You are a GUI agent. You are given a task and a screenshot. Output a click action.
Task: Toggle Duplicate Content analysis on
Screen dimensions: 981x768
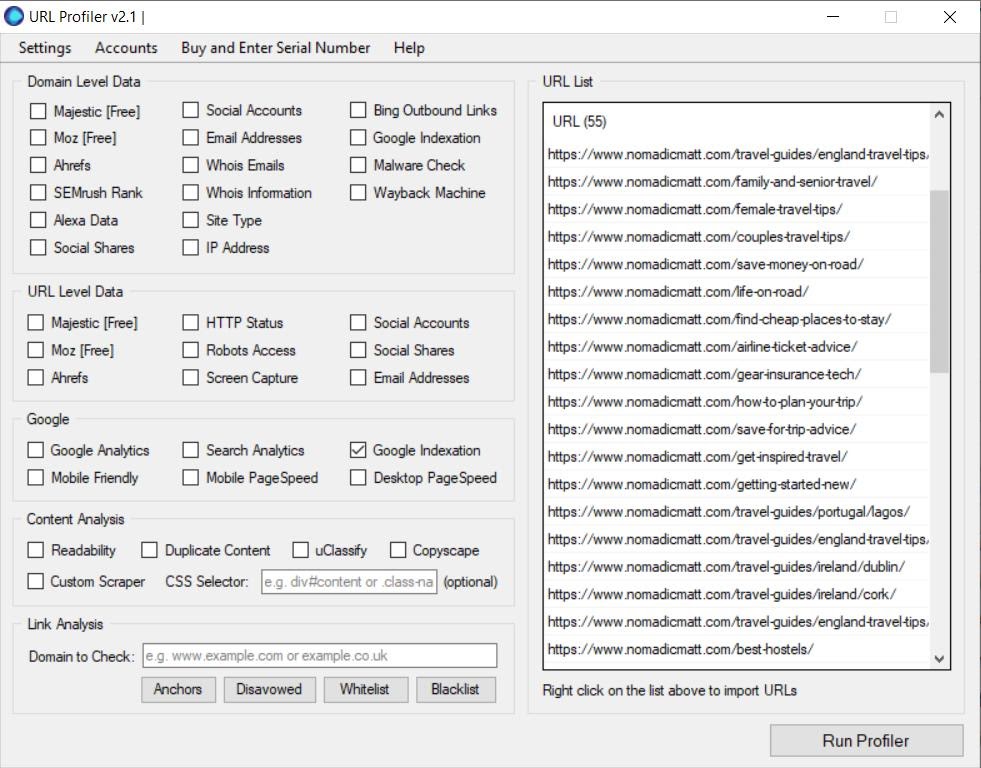[149, 550]
